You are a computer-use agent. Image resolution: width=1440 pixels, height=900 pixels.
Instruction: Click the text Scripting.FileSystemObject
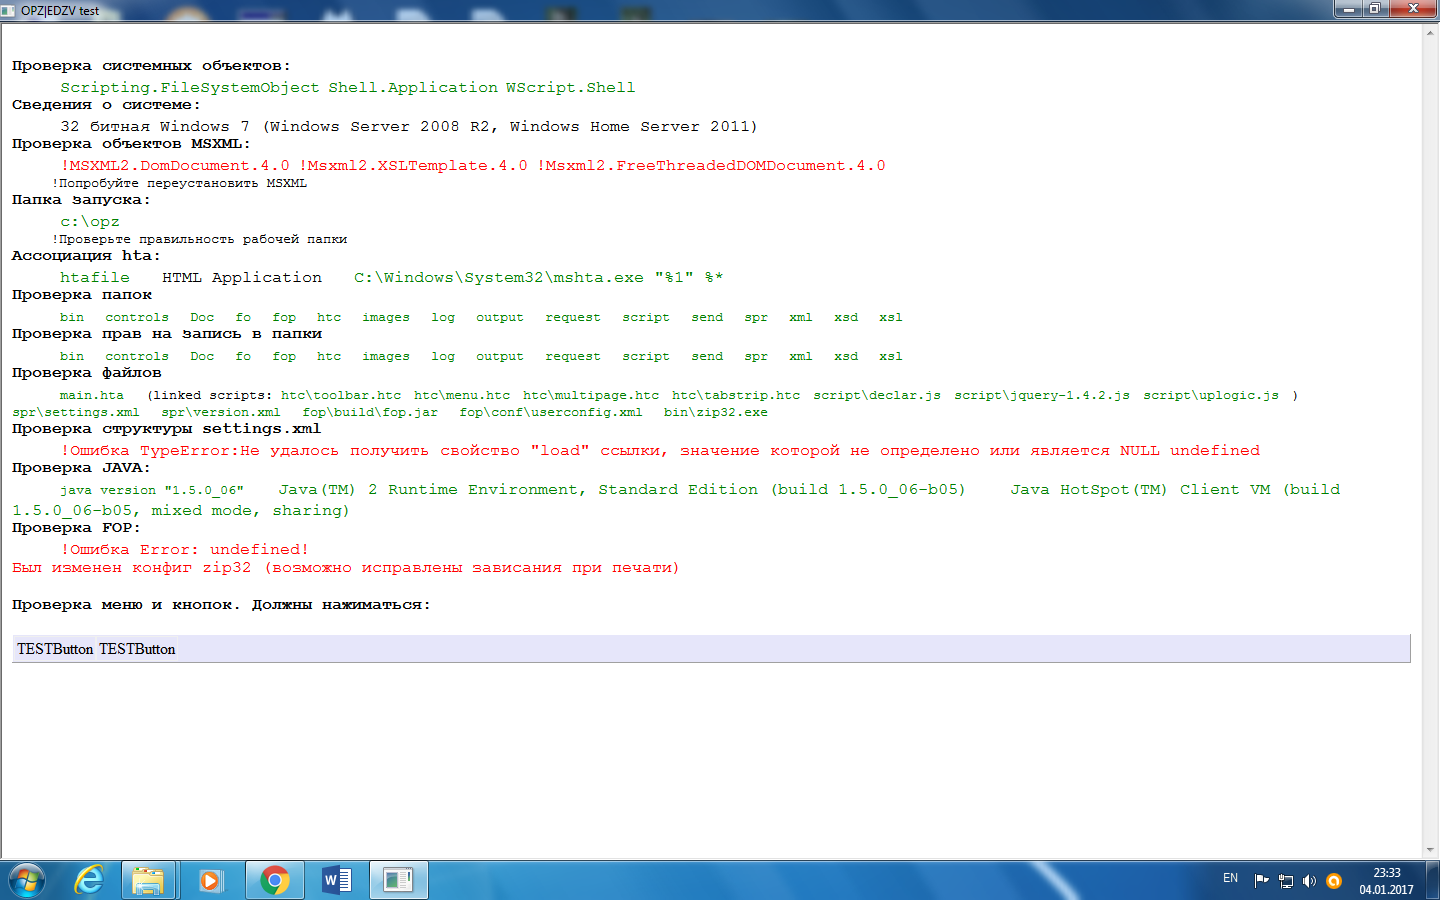[190, 88]
